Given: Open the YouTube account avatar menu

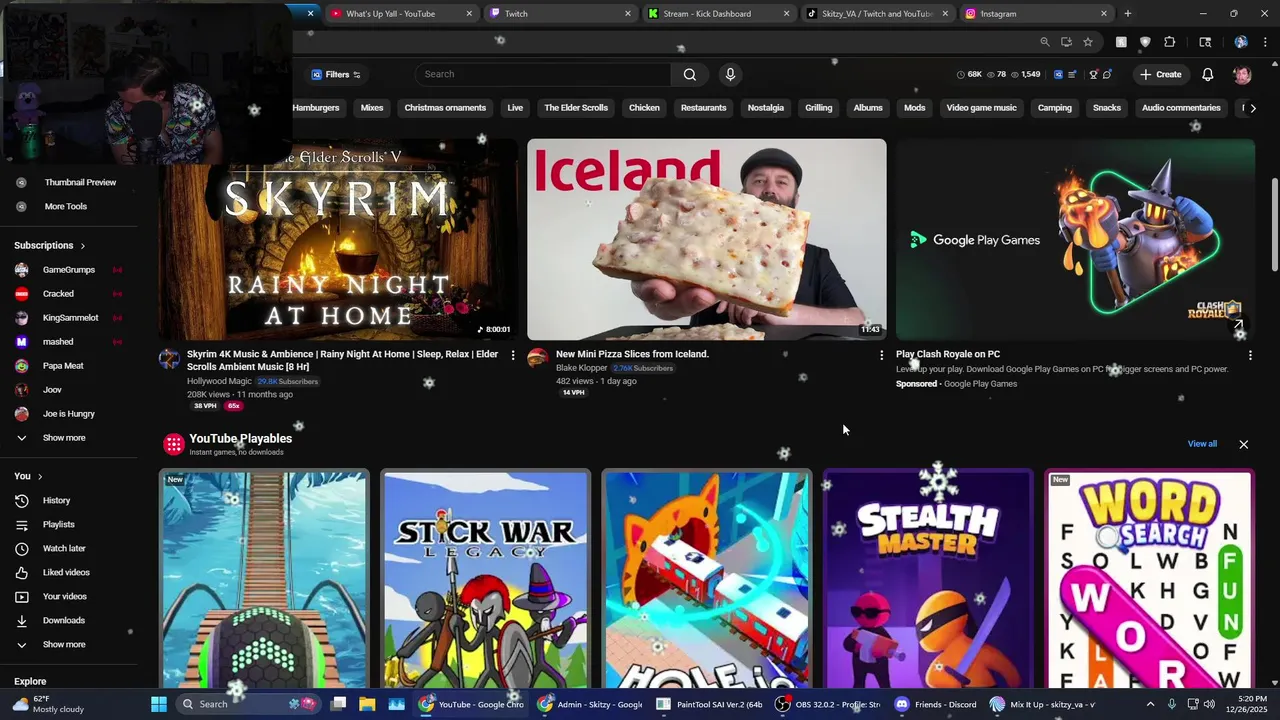Looking at the screenshot, I should 1242,74.
